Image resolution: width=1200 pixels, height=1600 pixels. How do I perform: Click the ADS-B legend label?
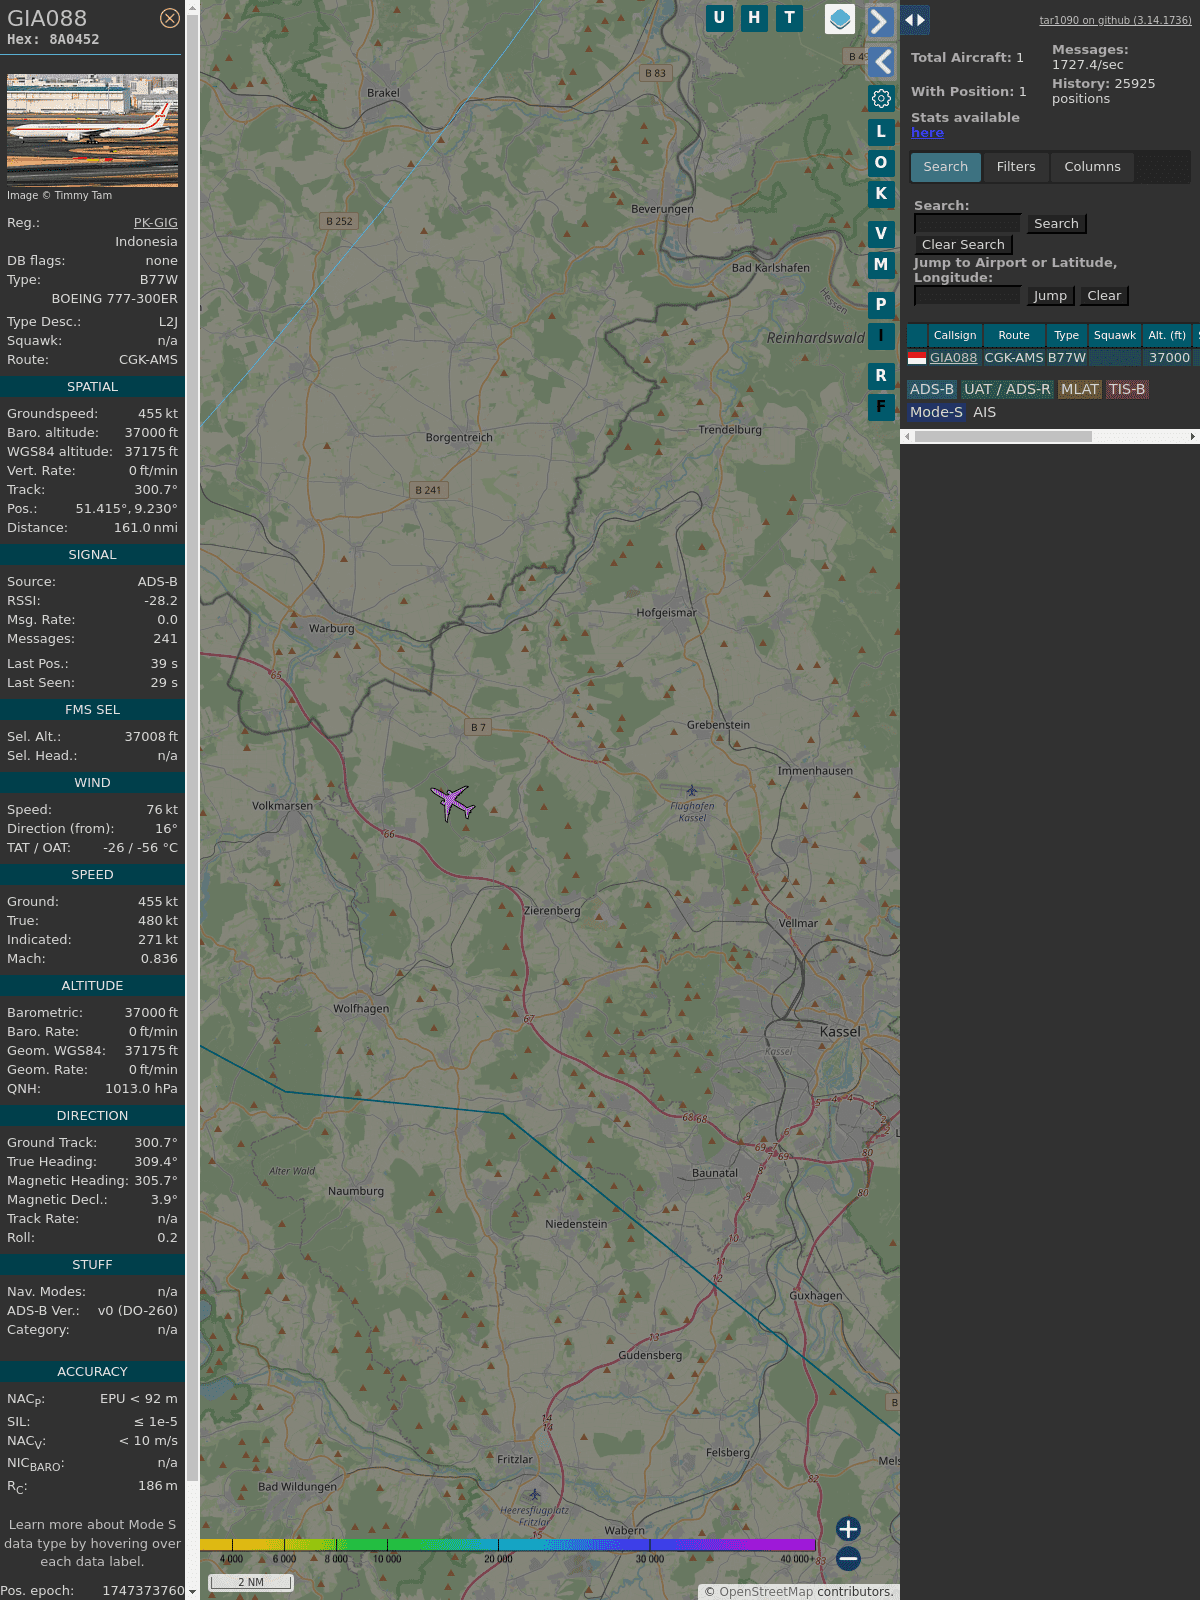coord(932,389)
